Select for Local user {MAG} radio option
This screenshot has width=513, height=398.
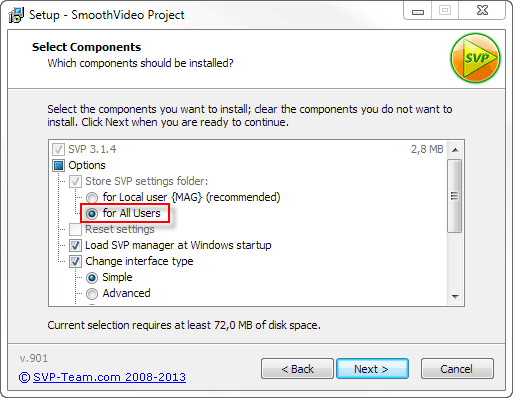tap(92, 197)
